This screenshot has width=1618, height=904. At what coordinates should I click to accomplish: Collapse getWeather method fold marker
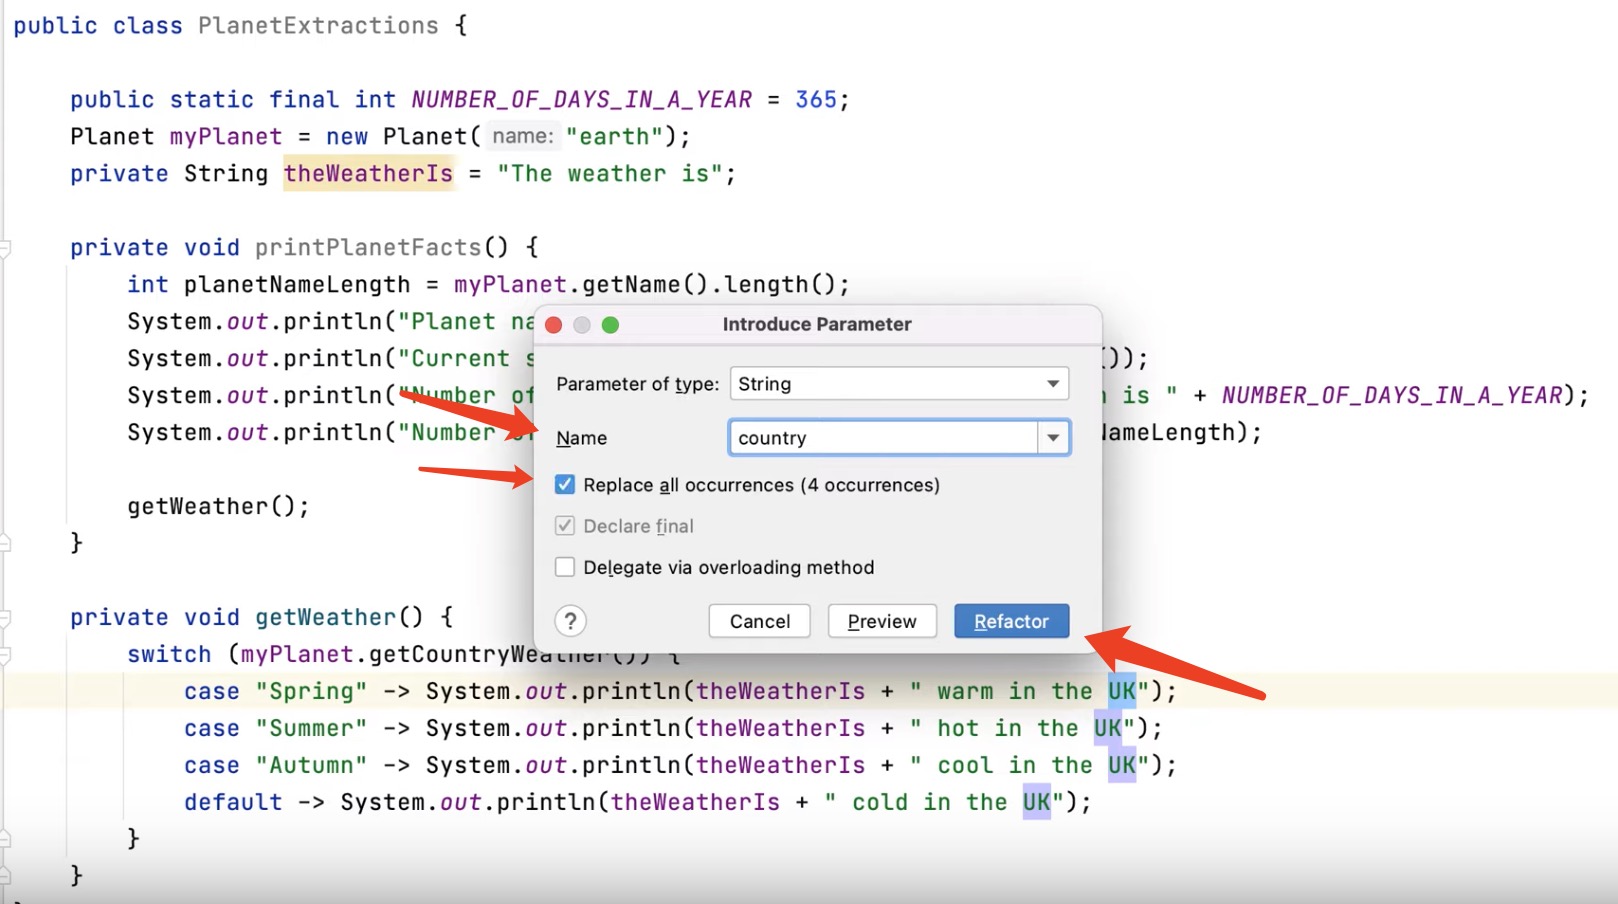[5, 618]
